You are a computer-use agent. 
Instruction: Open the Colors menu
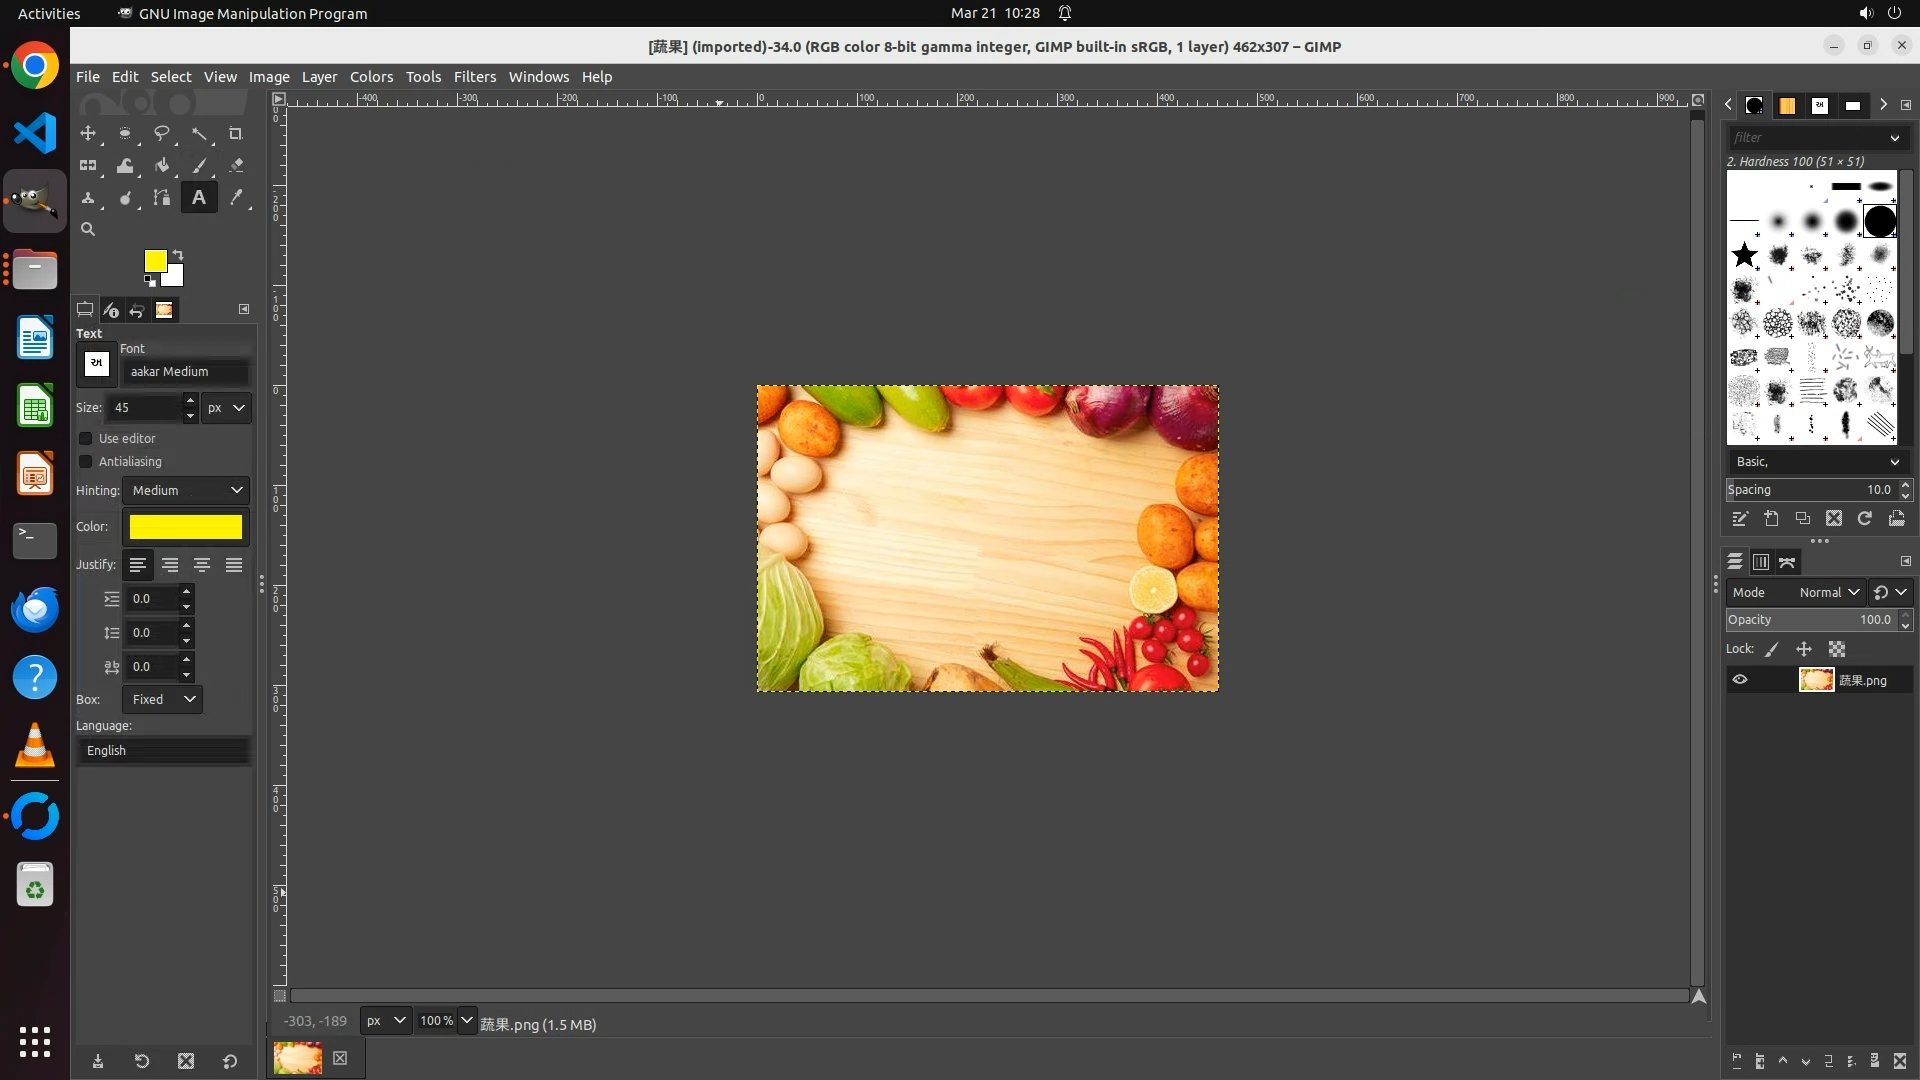pos(371,77)
